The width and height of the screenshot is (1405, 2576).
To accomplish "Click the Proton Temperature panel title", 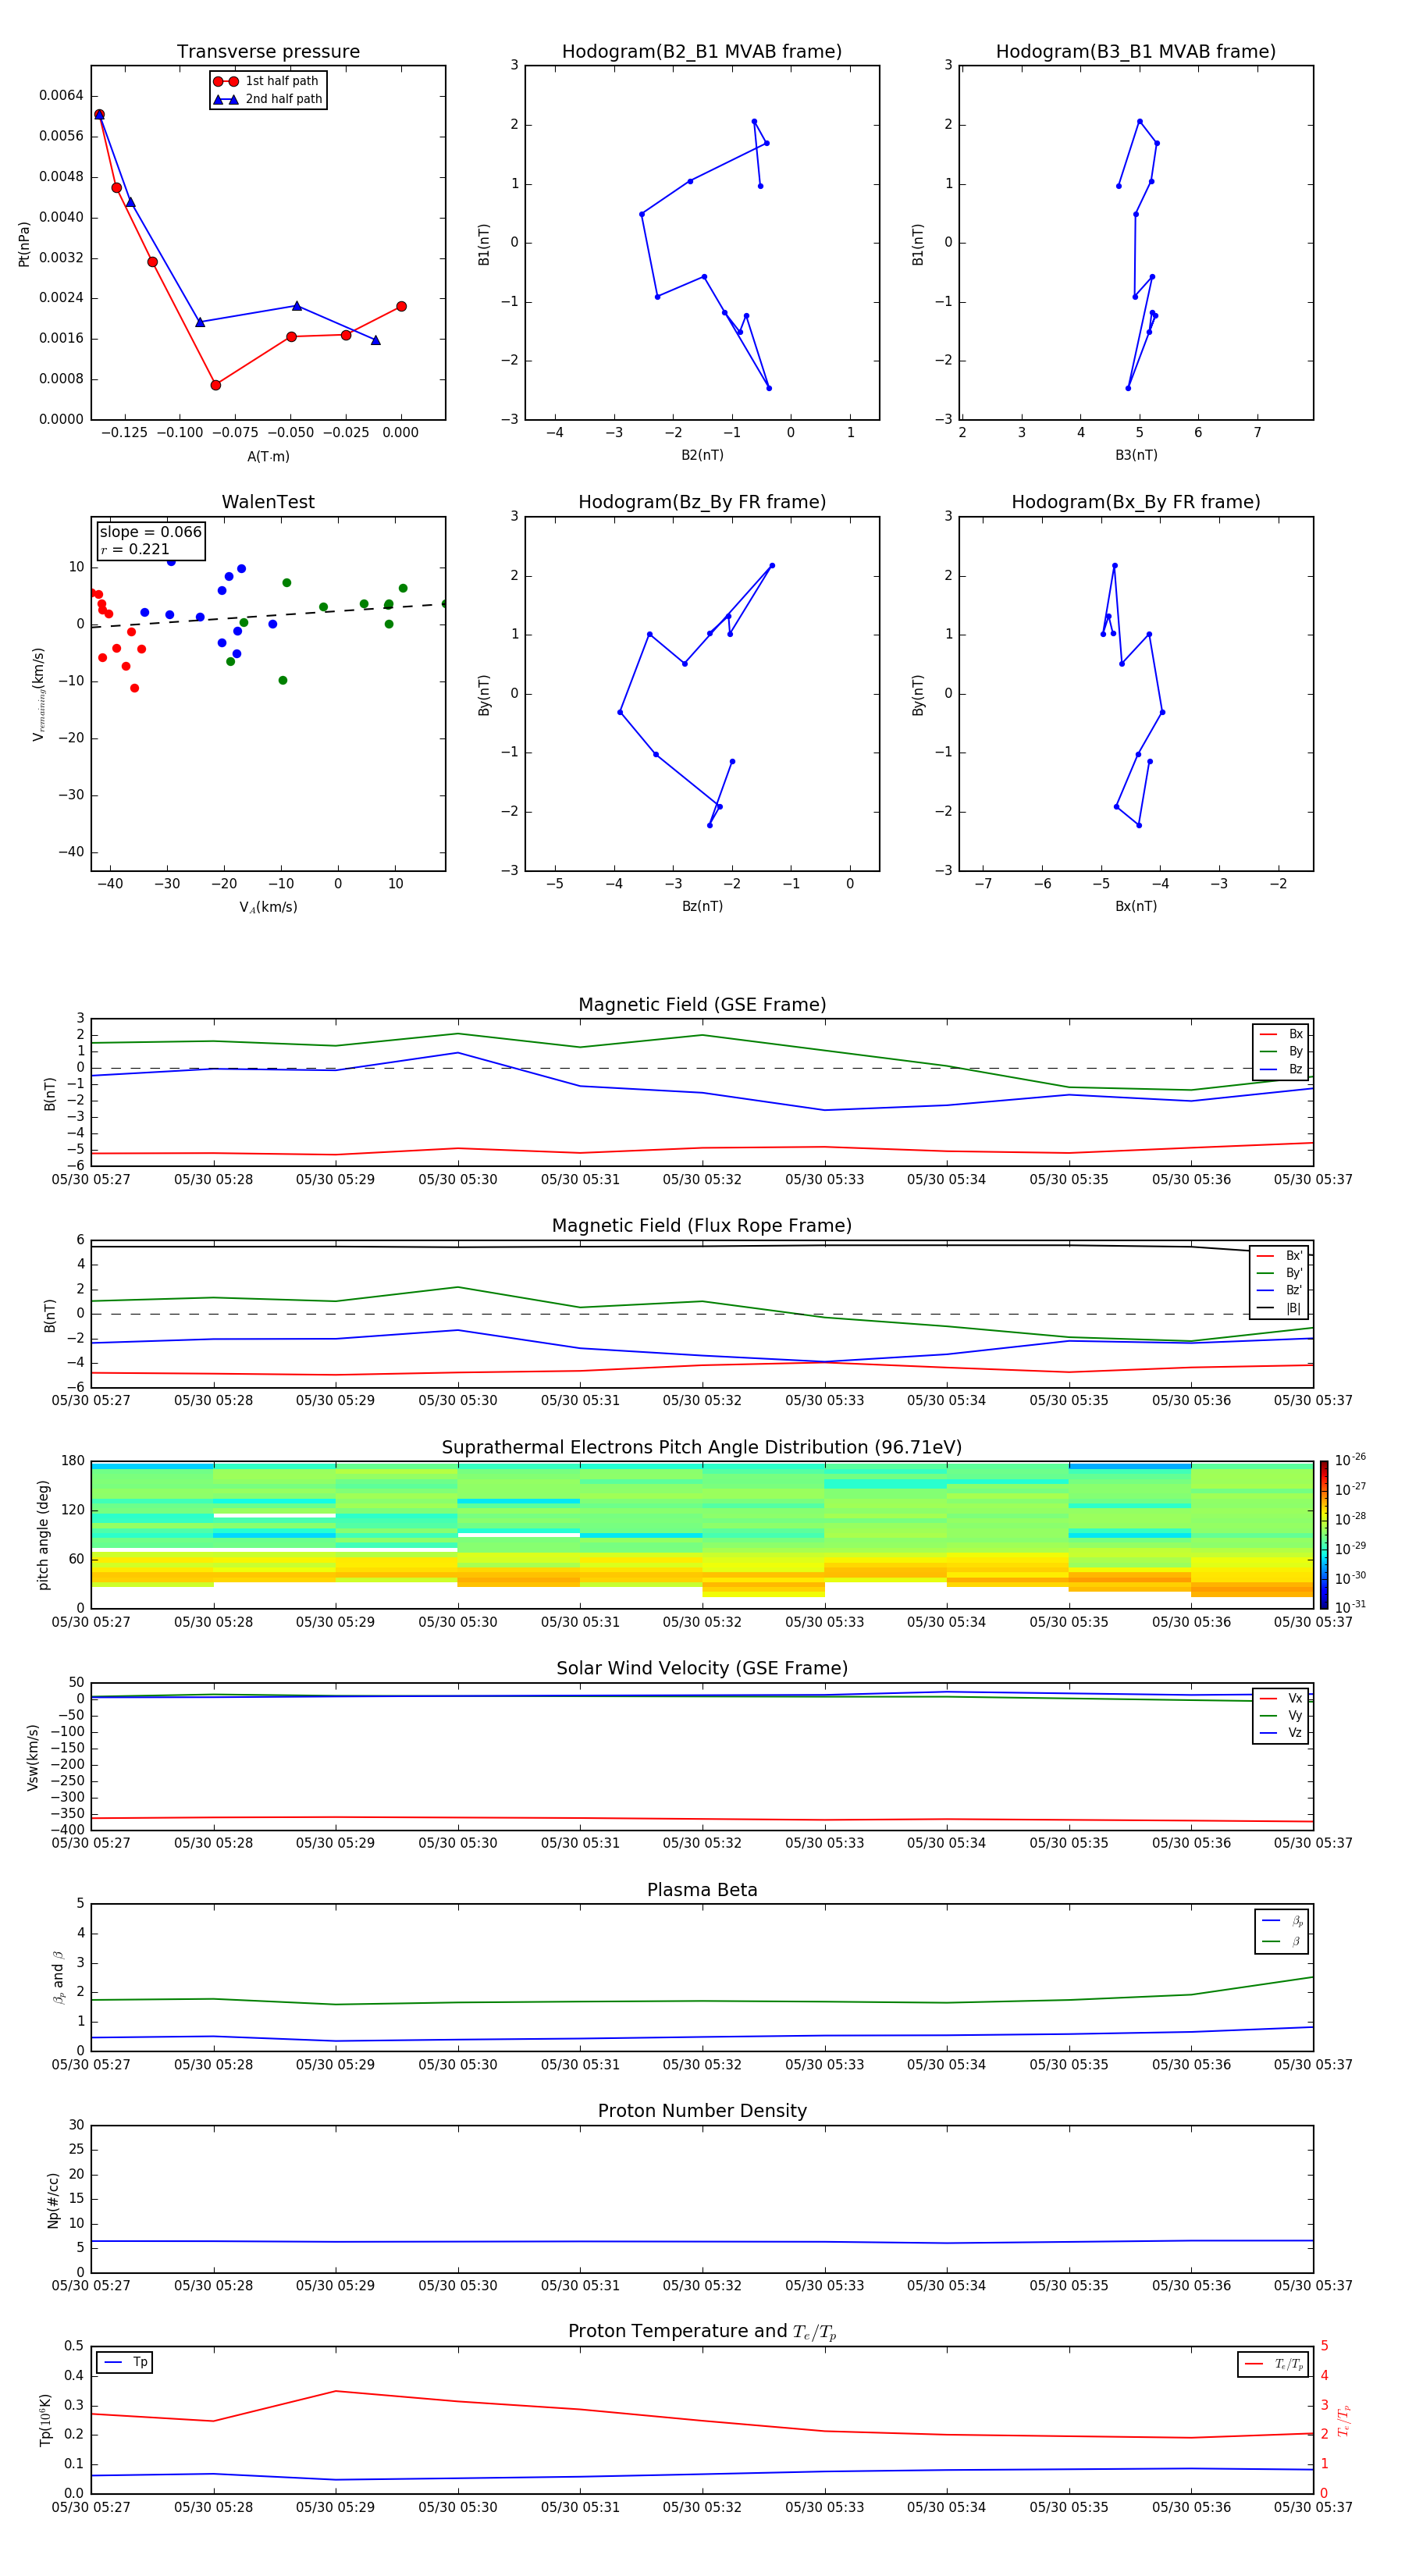I will pyautogui.click(x=702, y=2332).
